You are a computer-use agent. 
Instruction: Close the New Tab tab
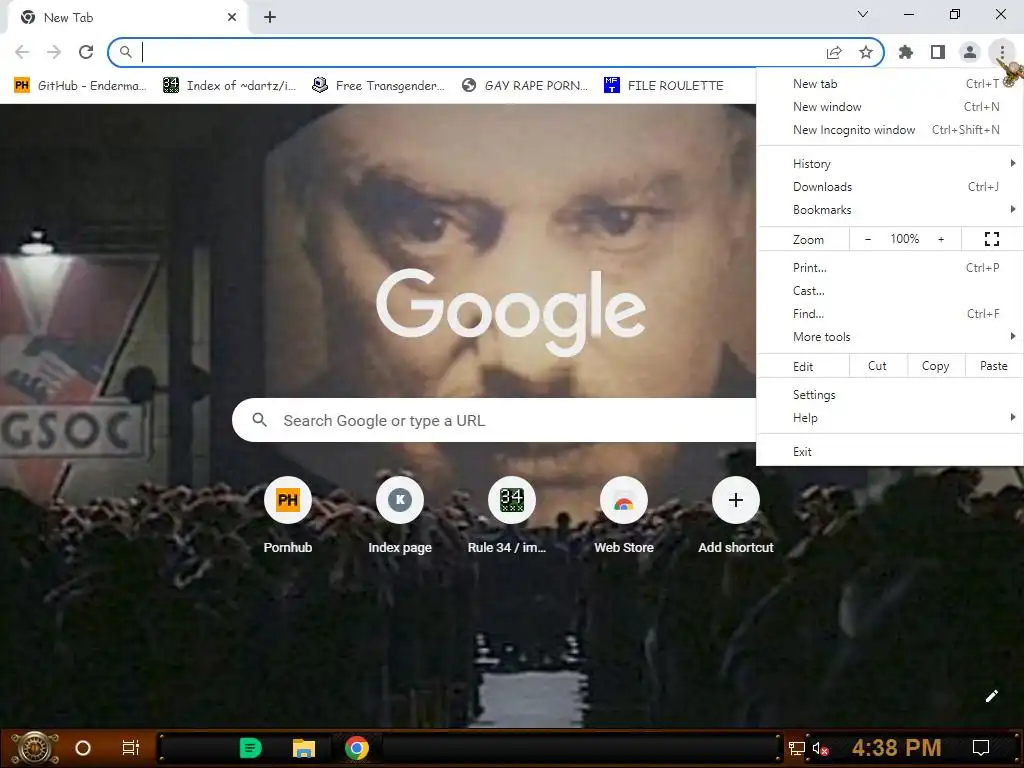(232, 18)
